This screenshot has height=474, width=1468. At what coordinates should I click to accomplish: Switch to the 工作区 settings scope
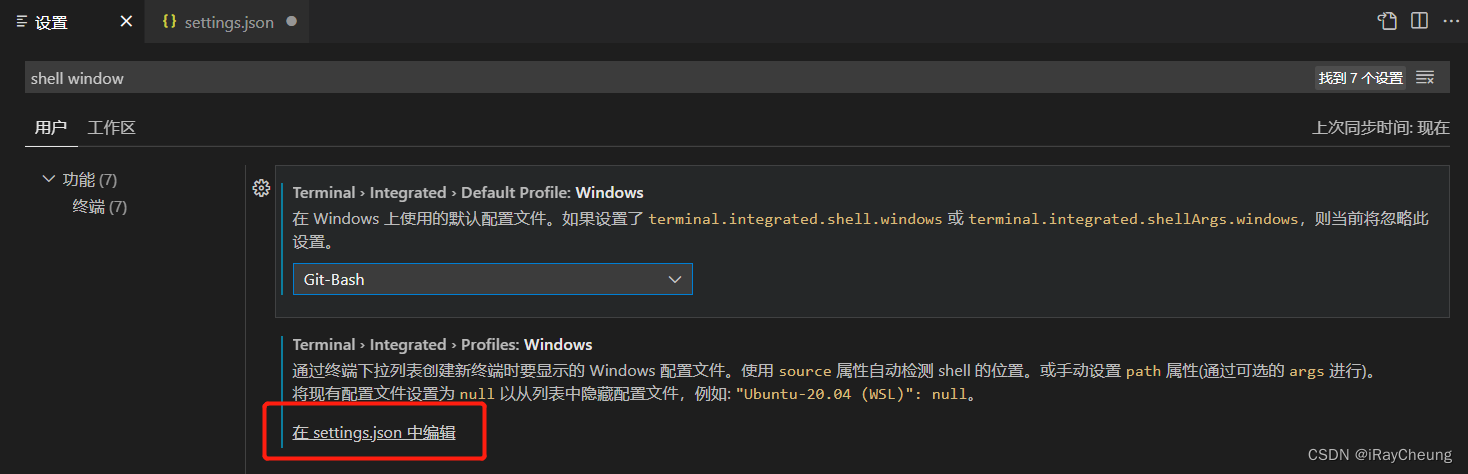point(111,127)
